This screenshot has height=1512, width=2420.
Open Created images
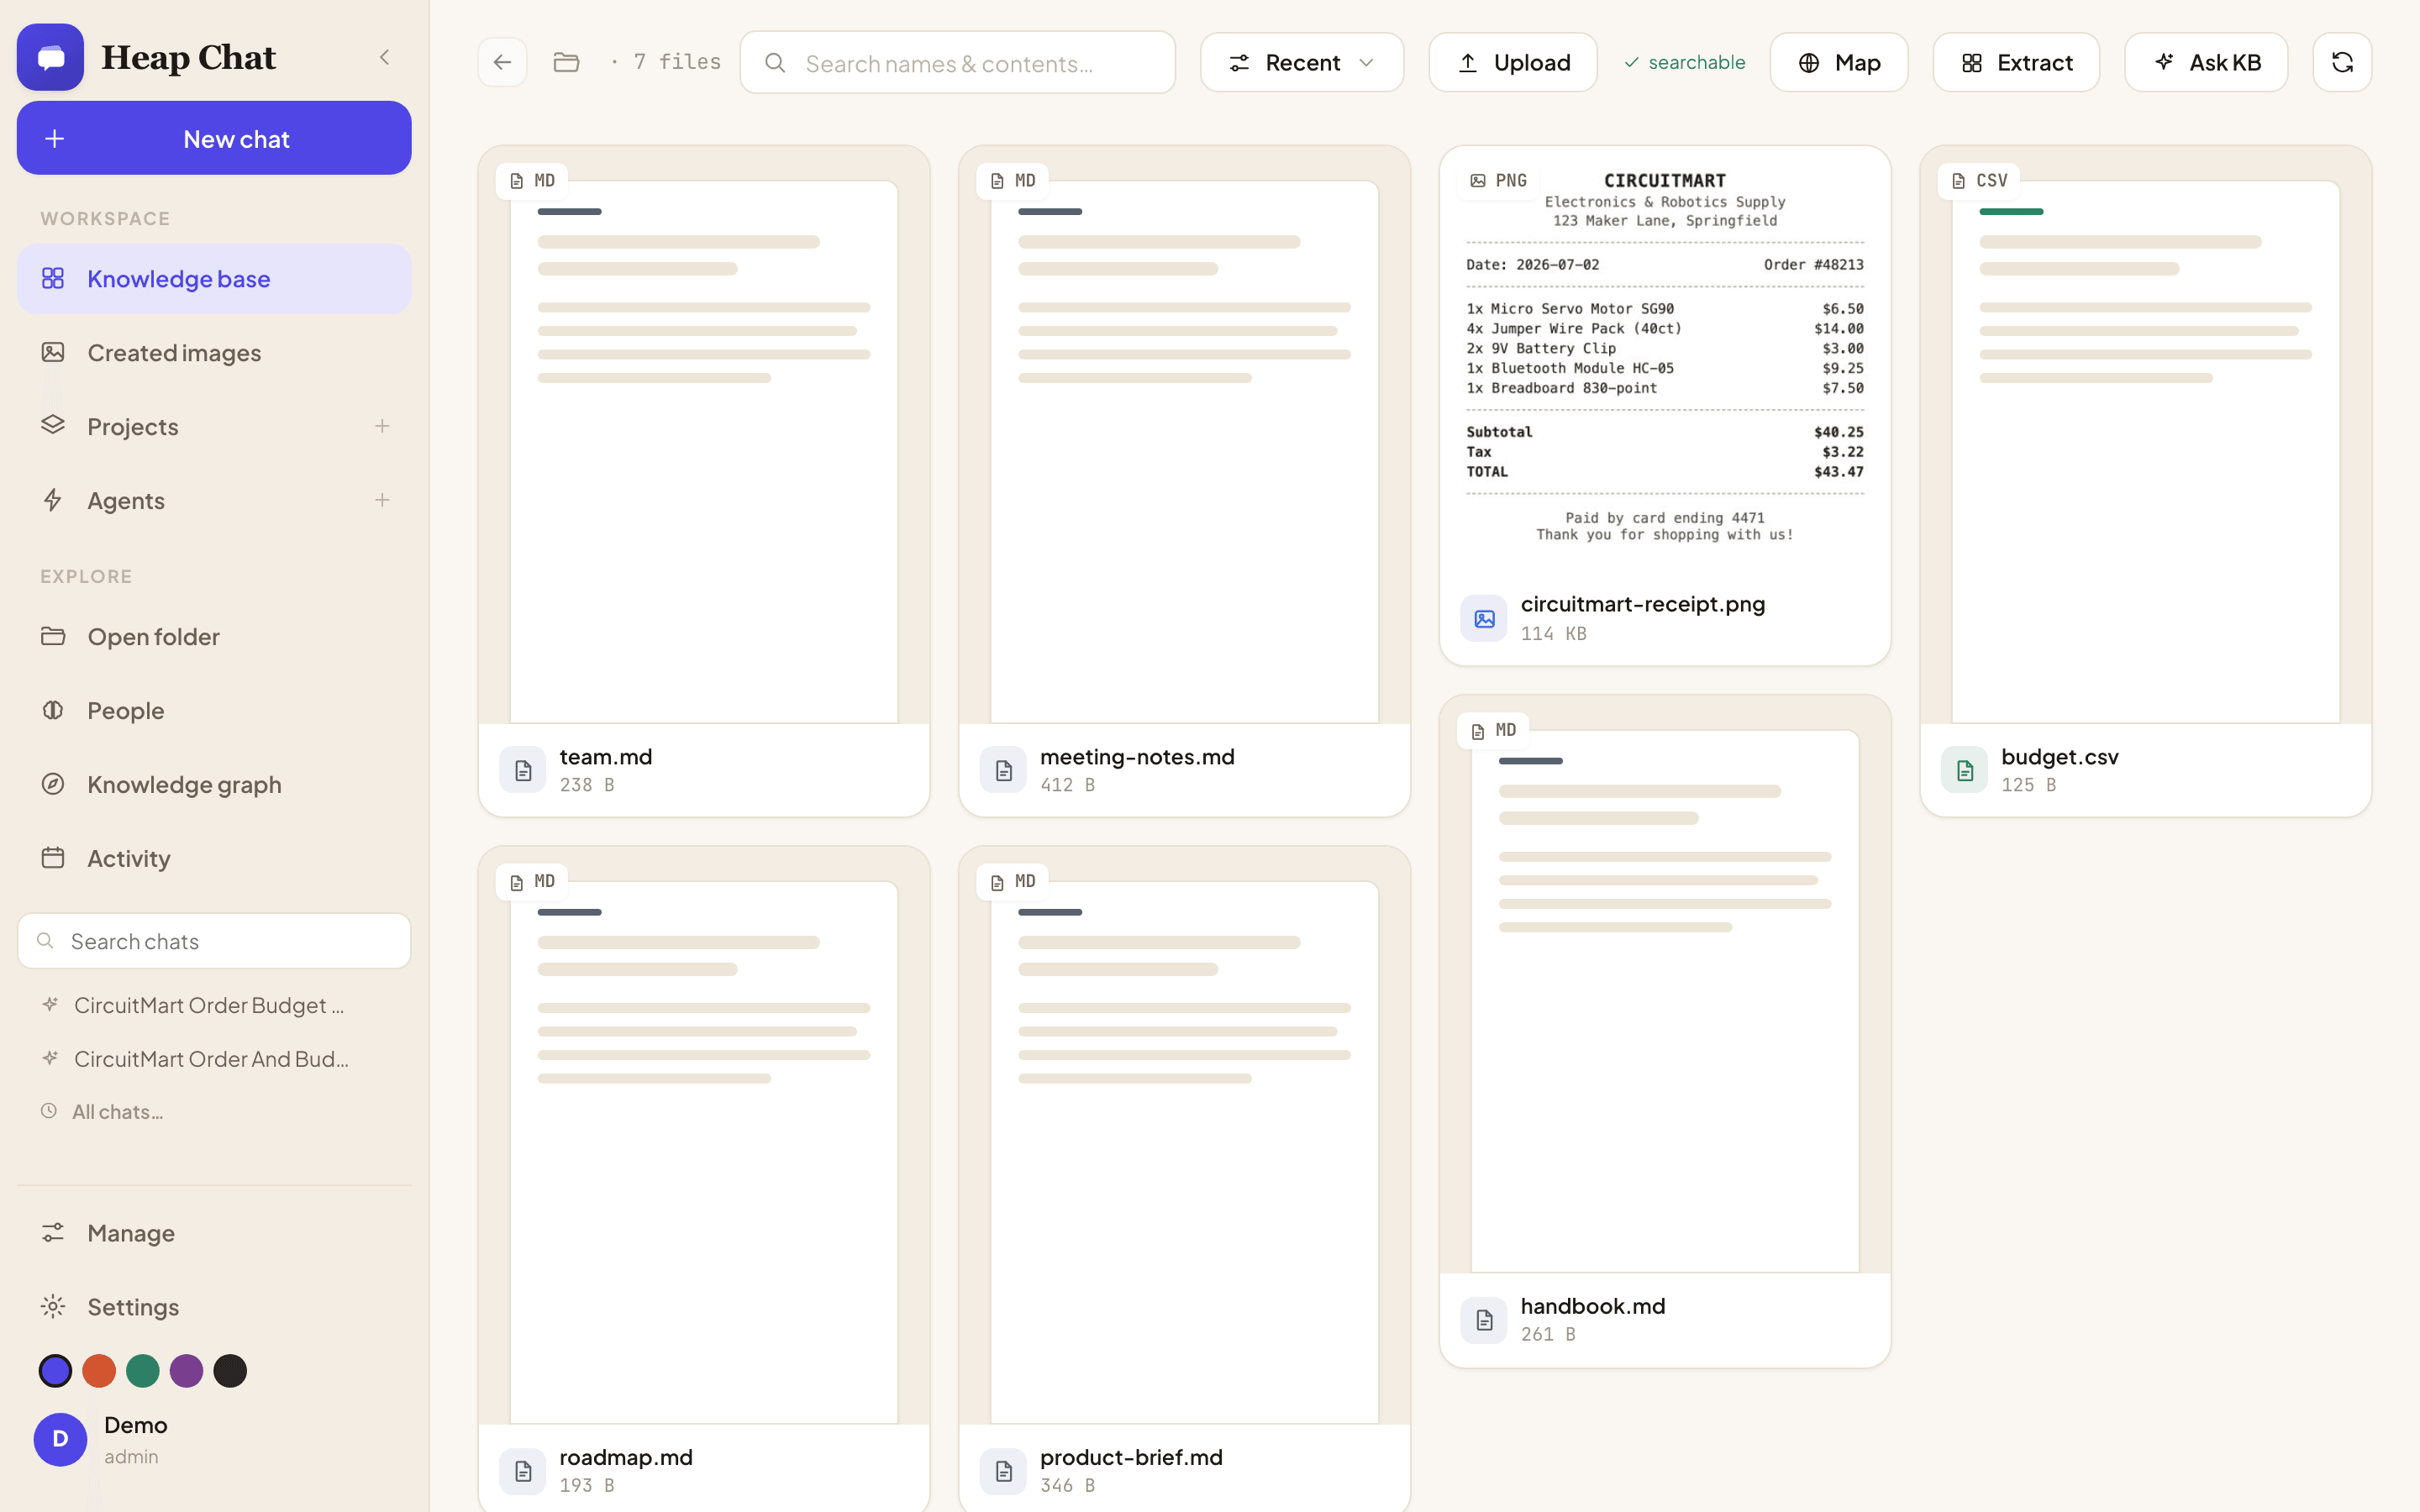click(x=214, y=352)
